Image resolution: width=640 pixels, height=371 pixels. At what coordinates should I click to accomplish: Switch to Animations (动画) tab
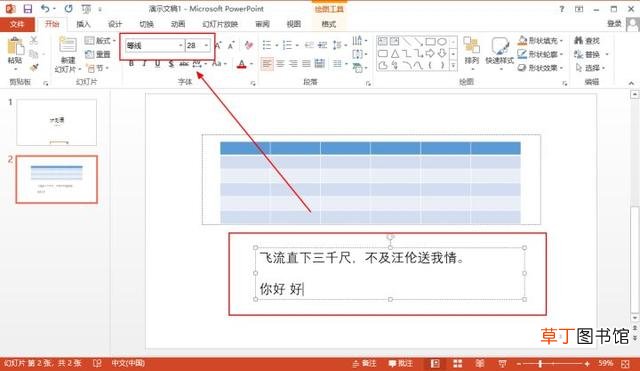[x=178, y=24]
